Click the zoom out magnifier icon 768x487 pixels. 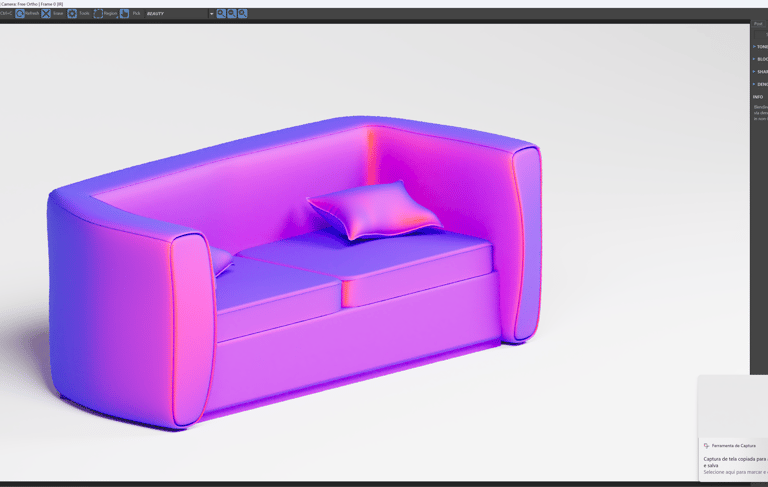pos(232,14)
